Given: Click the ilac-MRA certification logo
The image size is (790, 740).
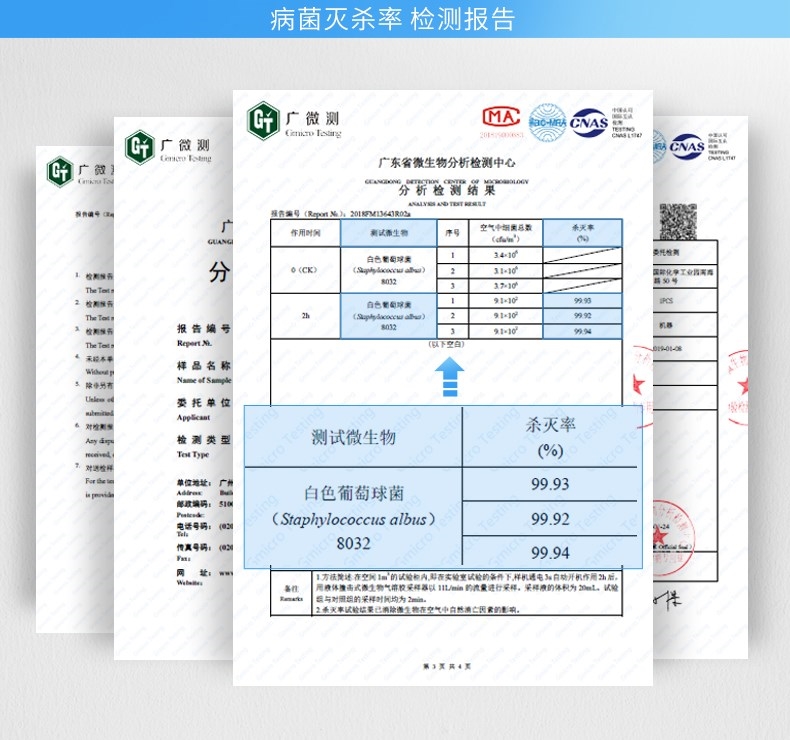Looking at the screenshot, I should pyautogui.click(x=548, y=121).
